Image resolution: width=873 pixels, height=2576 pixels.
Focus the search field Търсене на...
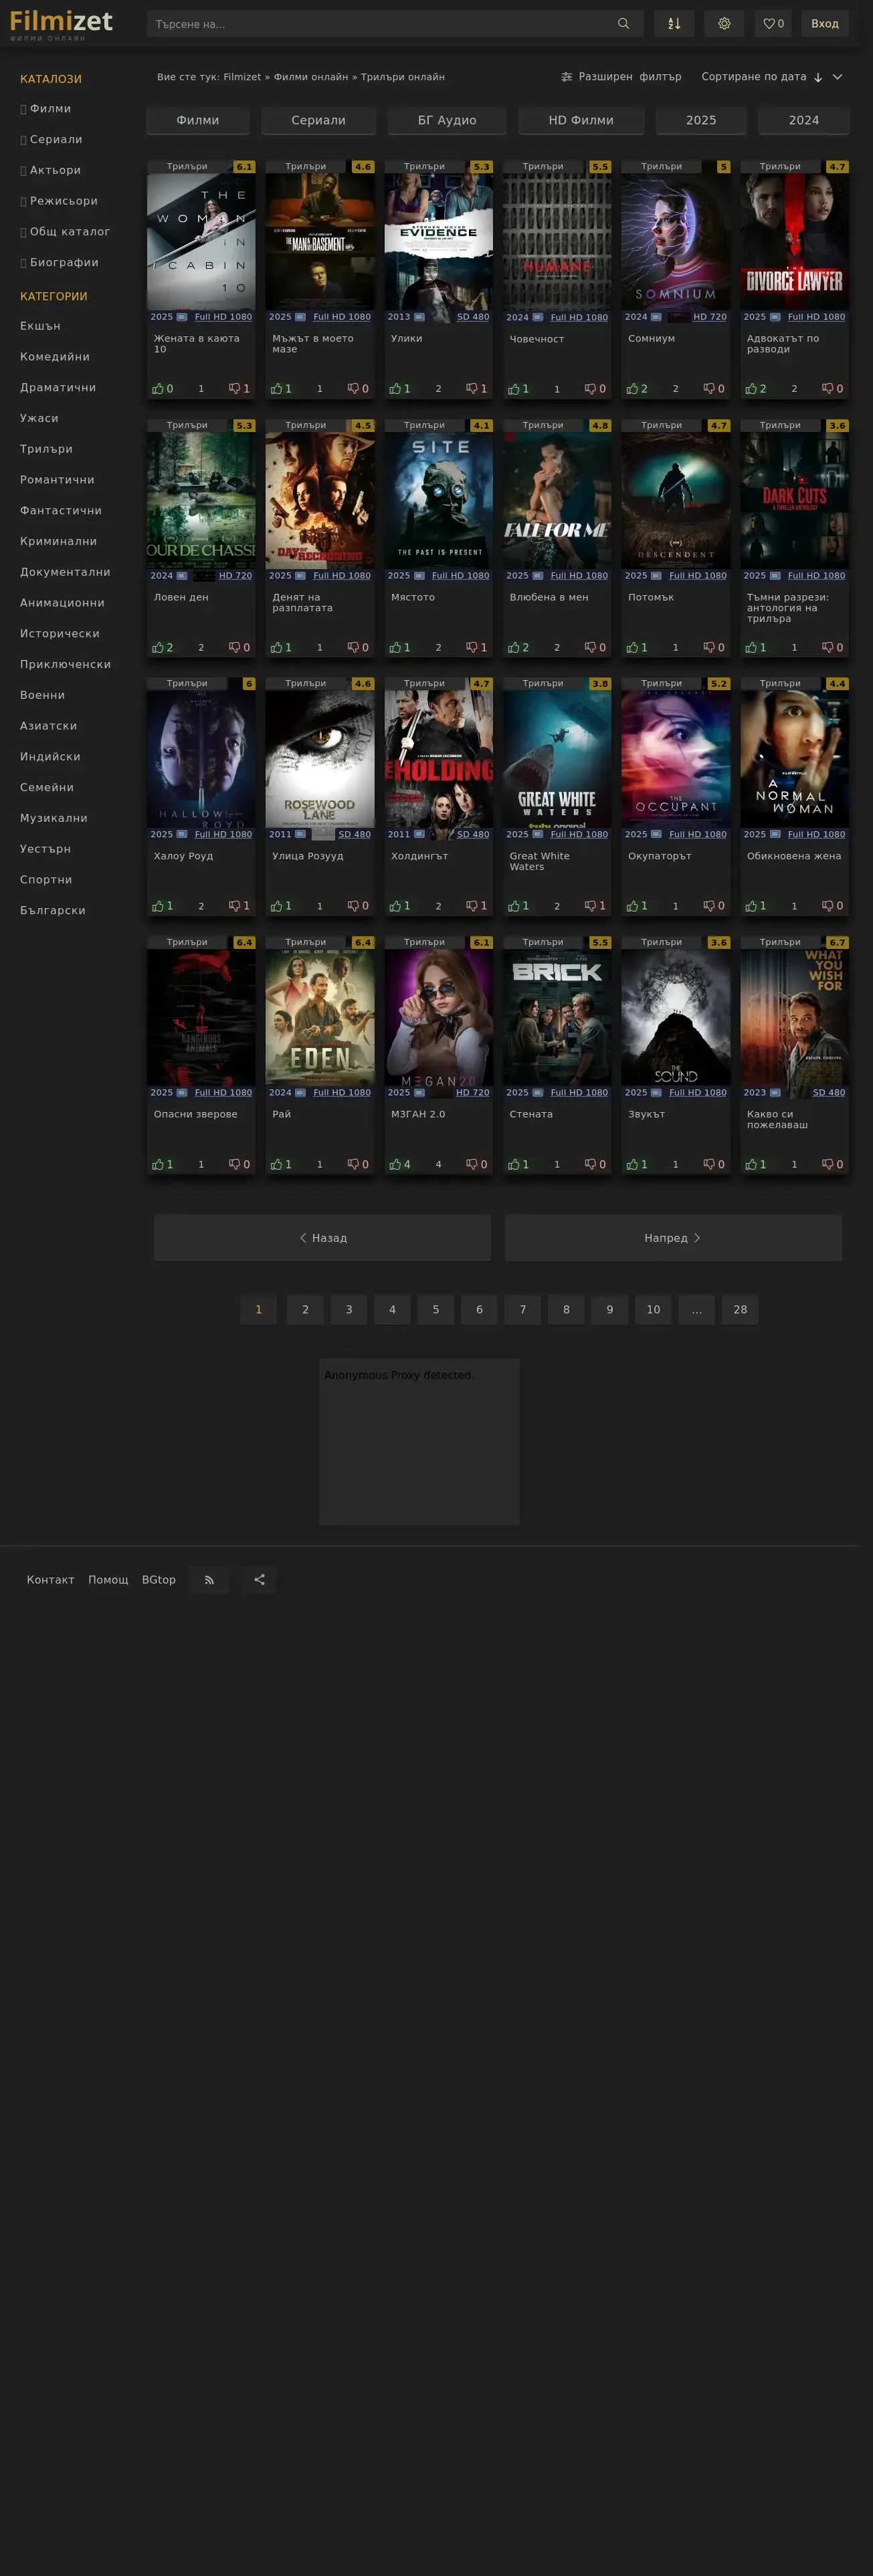click(380, 24)
